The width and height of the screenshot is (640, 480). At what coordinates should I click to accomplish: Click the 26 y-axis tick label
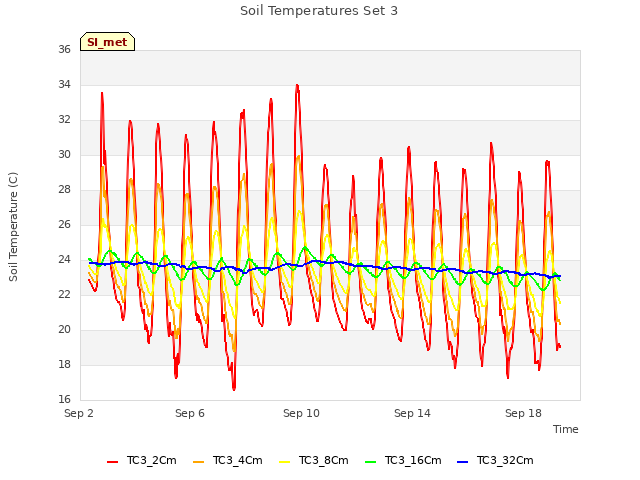(x=64, y=224)
